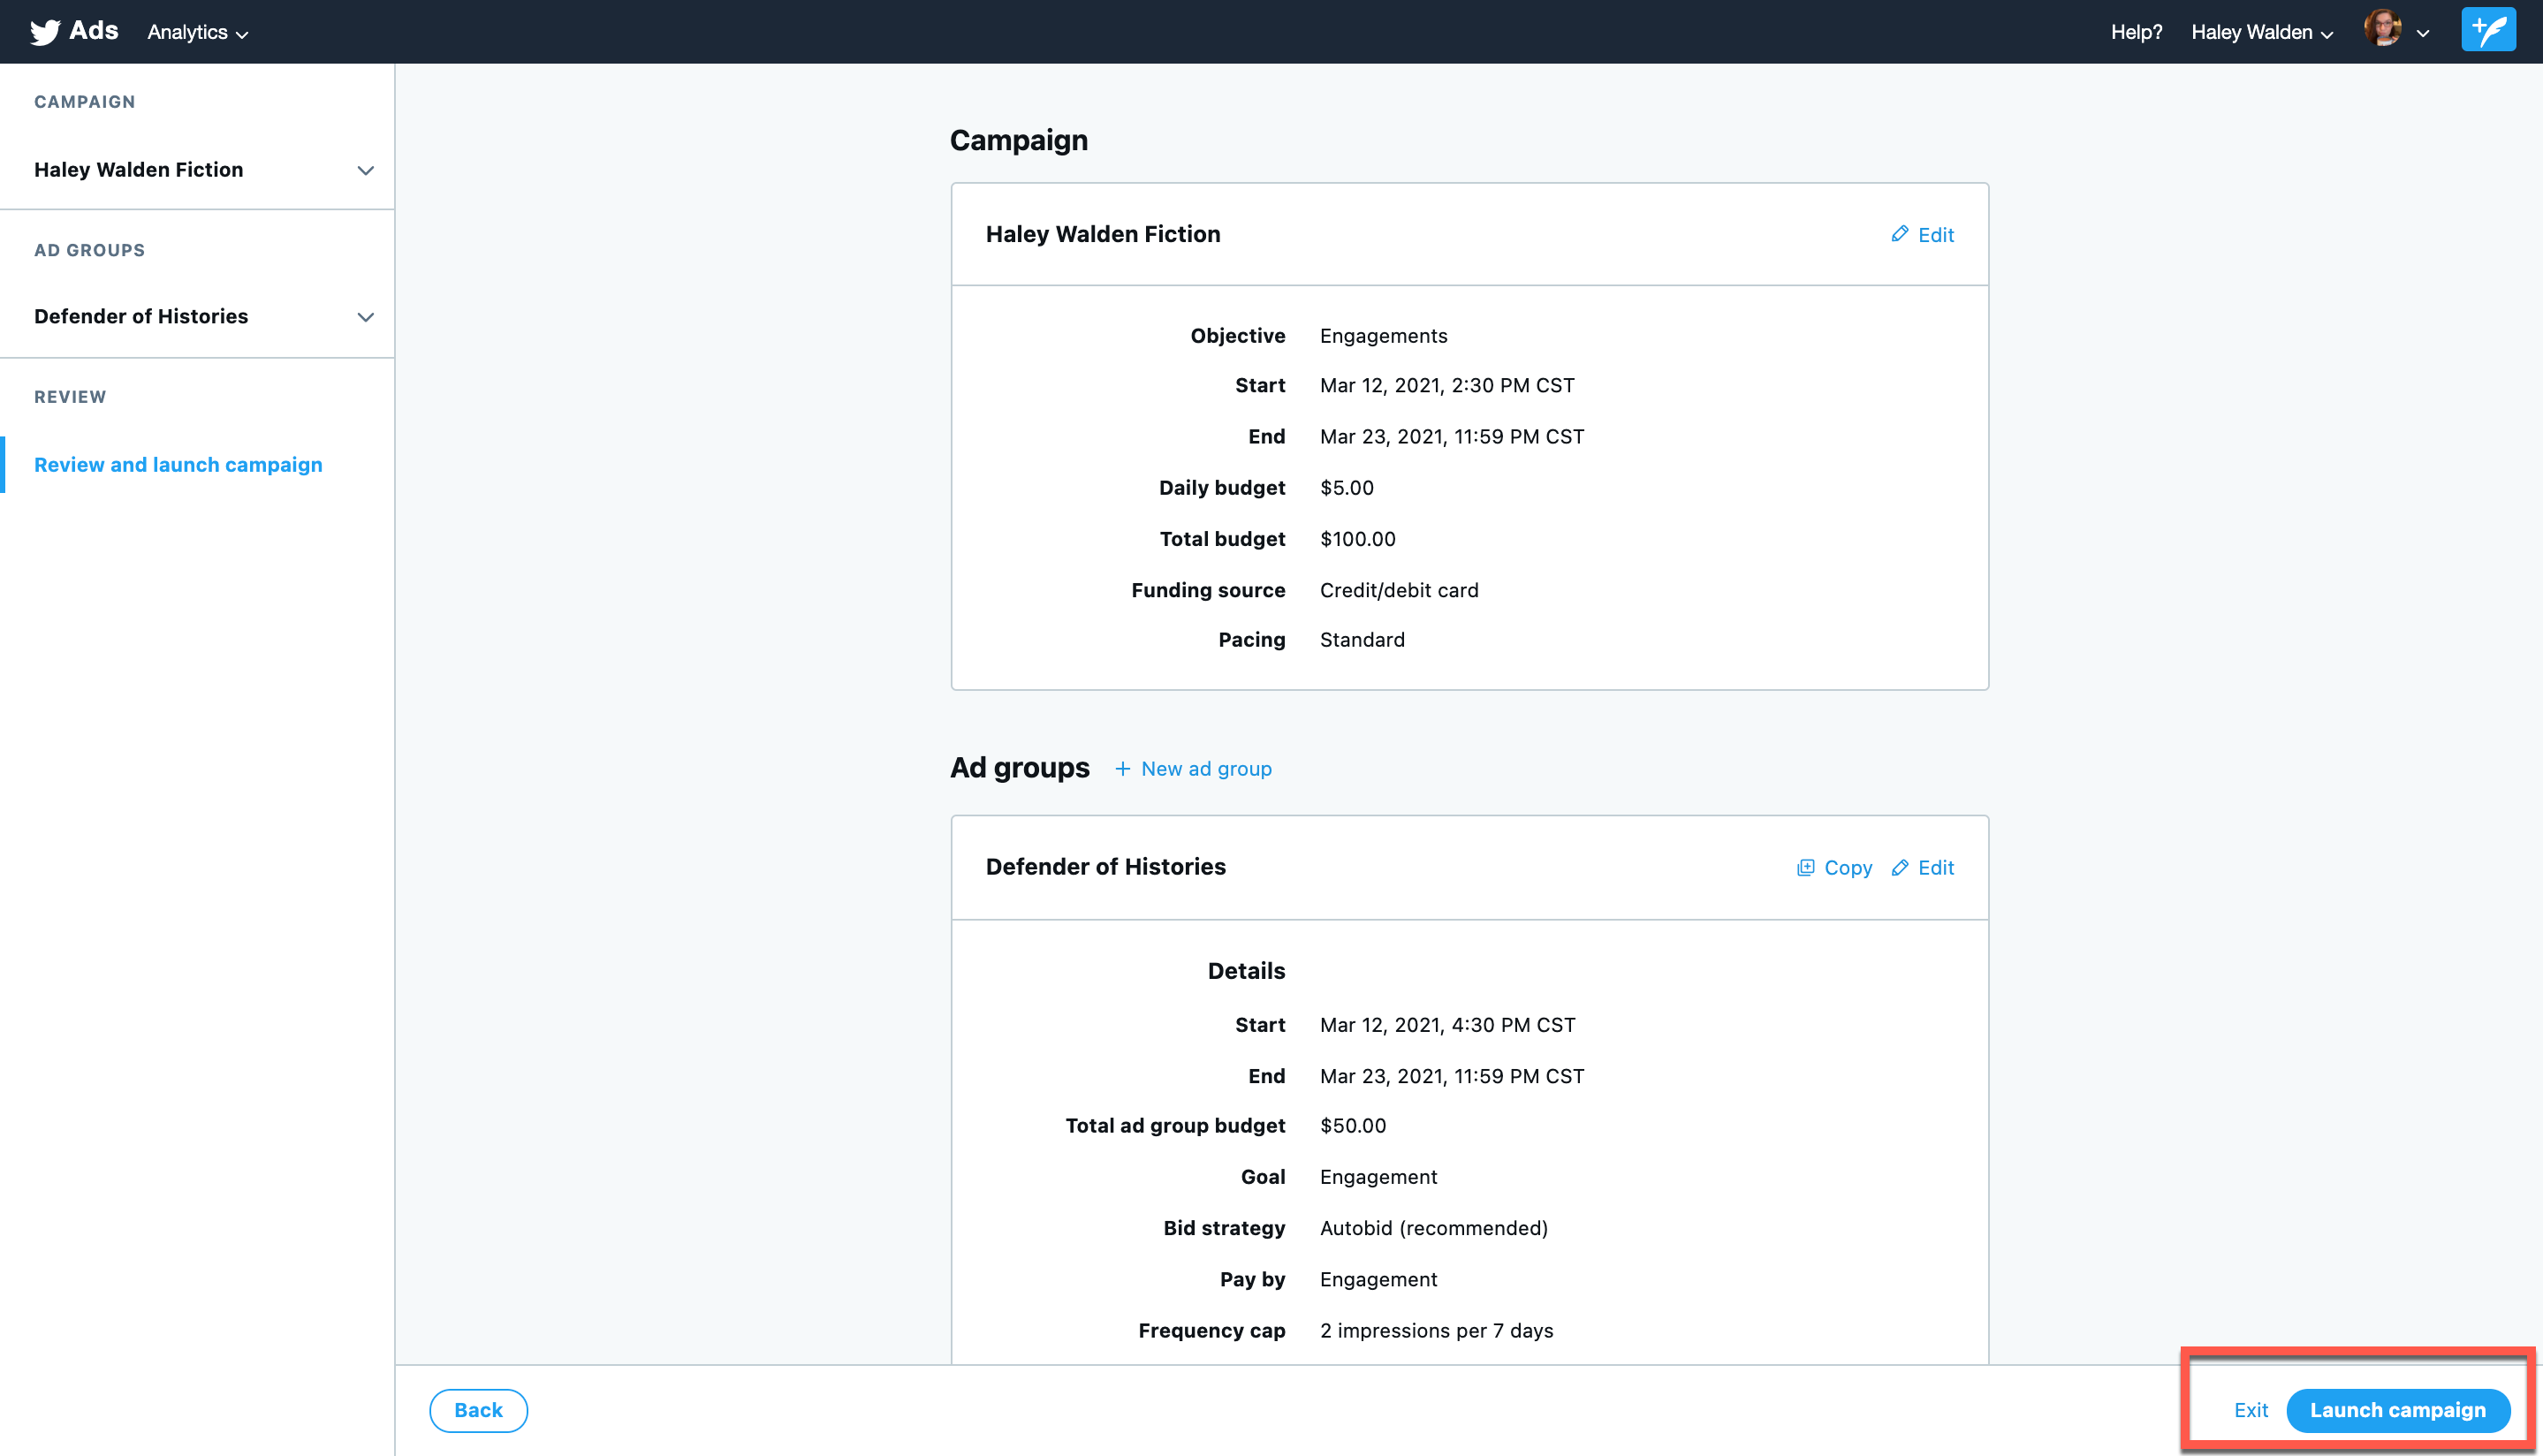This screenshot has height=1456, width=2543.
Task: Click the compose tweet feather icon
Action: 2487,31
